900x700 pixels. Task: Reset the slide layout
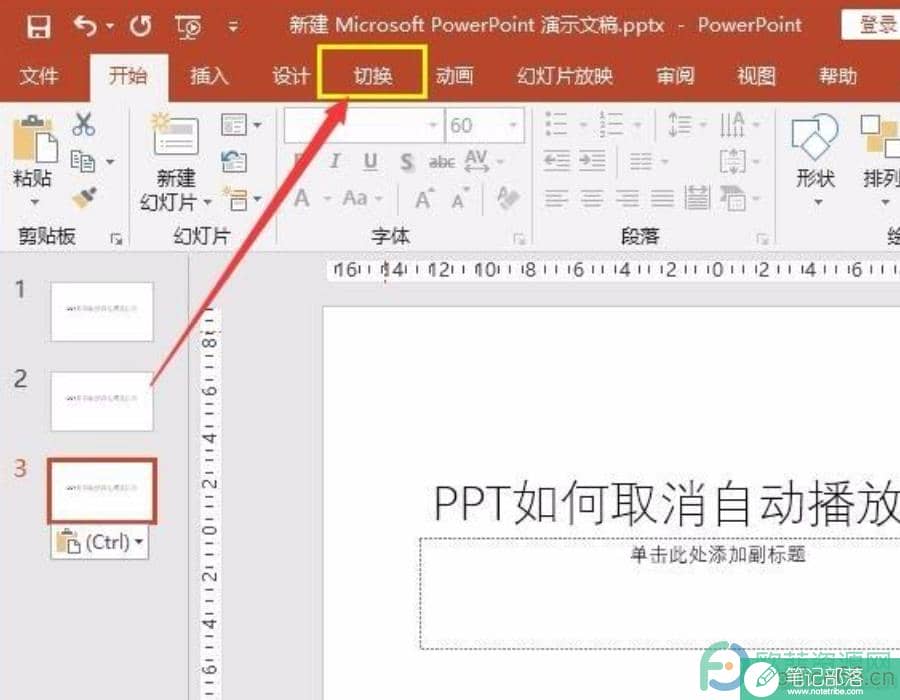coord(234,162)
